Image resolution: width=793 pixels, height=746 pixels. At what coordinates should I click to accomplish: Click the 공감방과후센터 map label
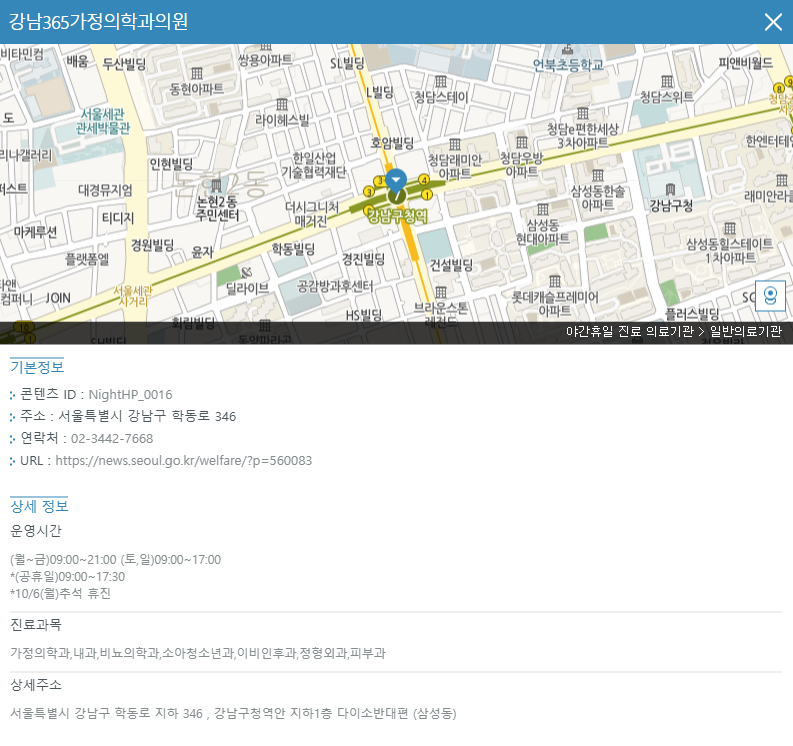tap(335, 286)
